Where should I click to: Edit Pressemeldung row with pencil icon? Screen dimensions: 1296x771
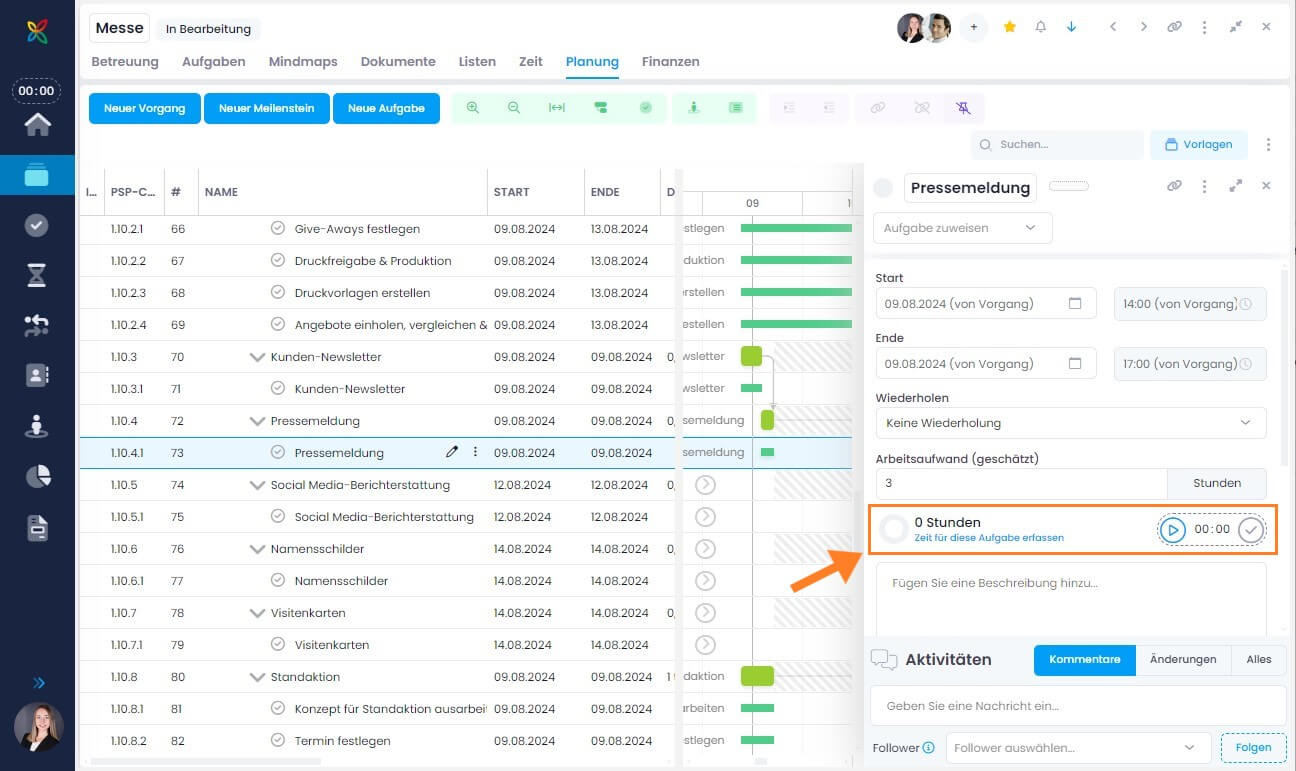point(452,452)
